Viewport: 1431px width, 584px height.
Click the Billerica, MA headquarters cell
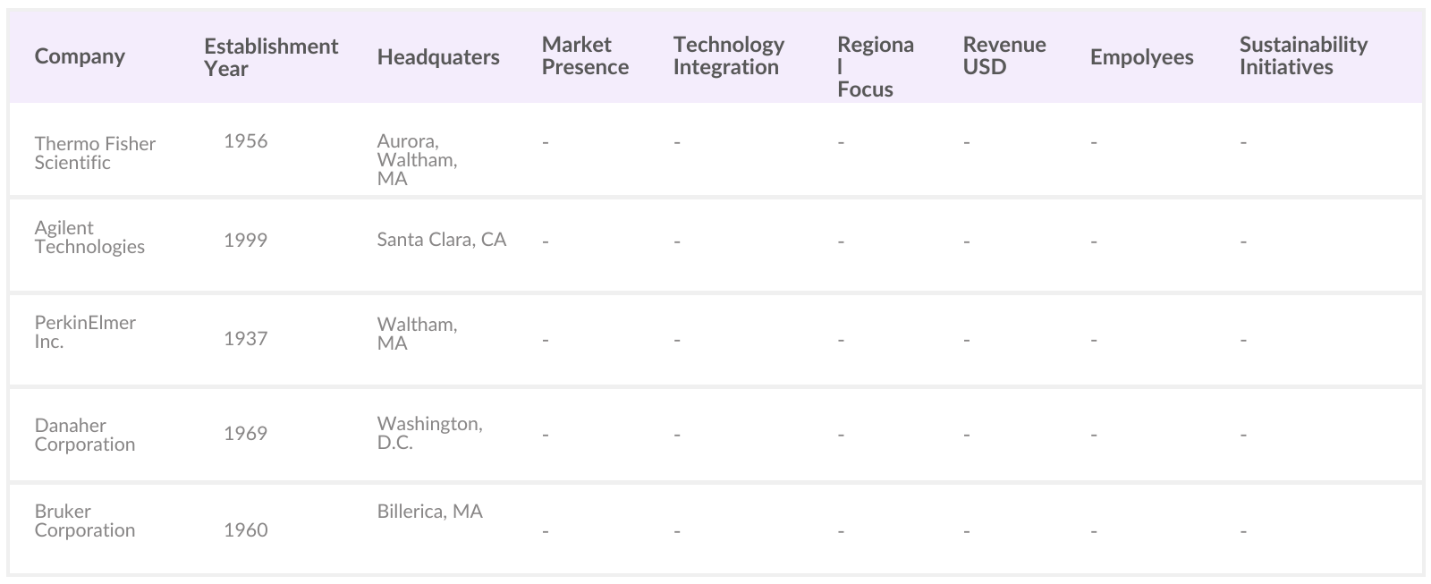point(429,512)
